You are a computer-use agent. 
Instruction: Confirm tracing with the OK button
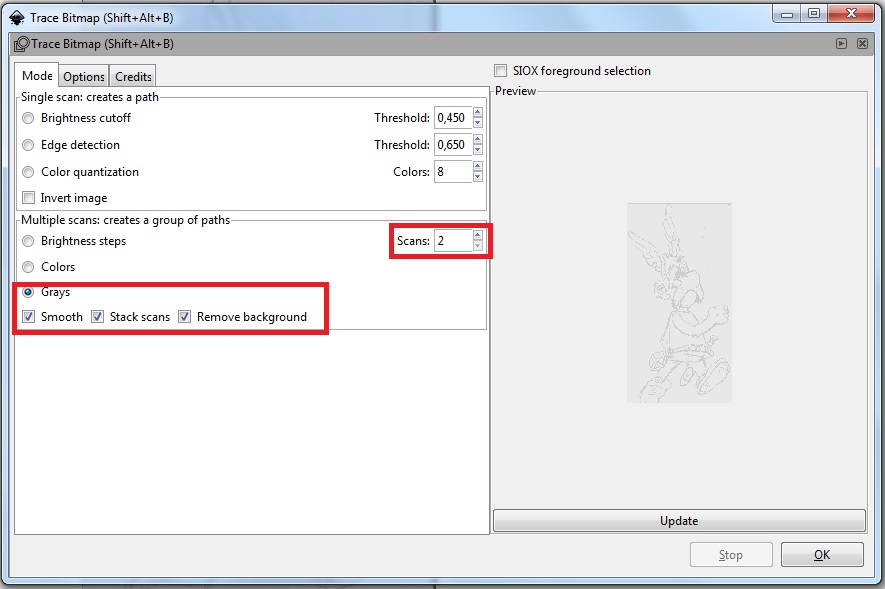pos(822,554)
